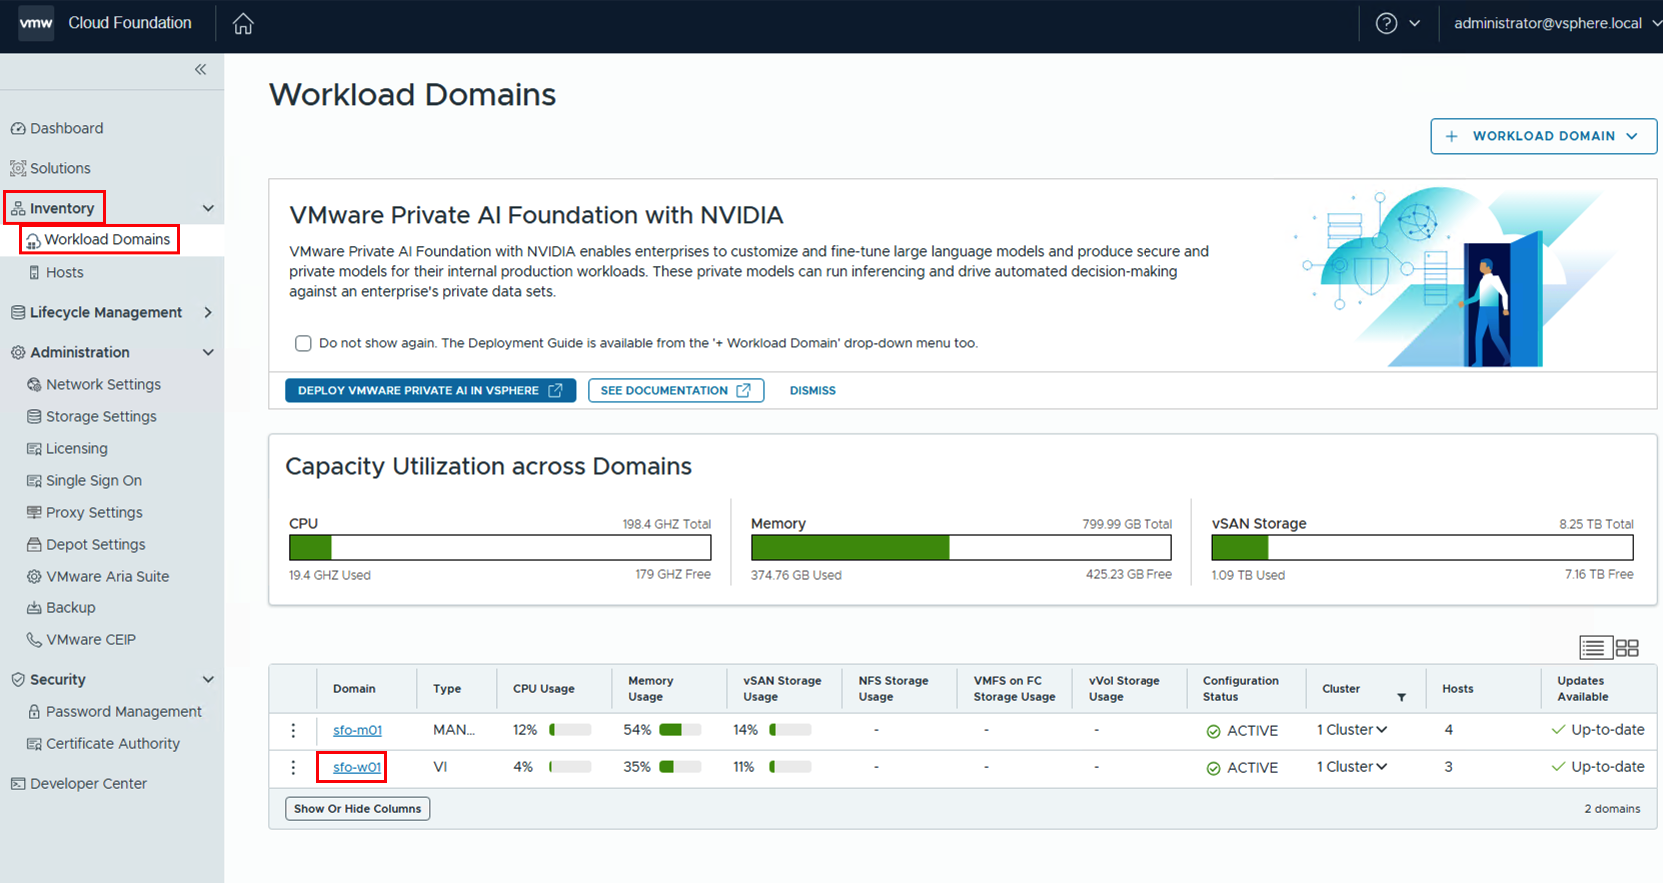Screen dimensions: 1663x883
Task: Check the 'Do not show again' checkbox
Action: 303,344
